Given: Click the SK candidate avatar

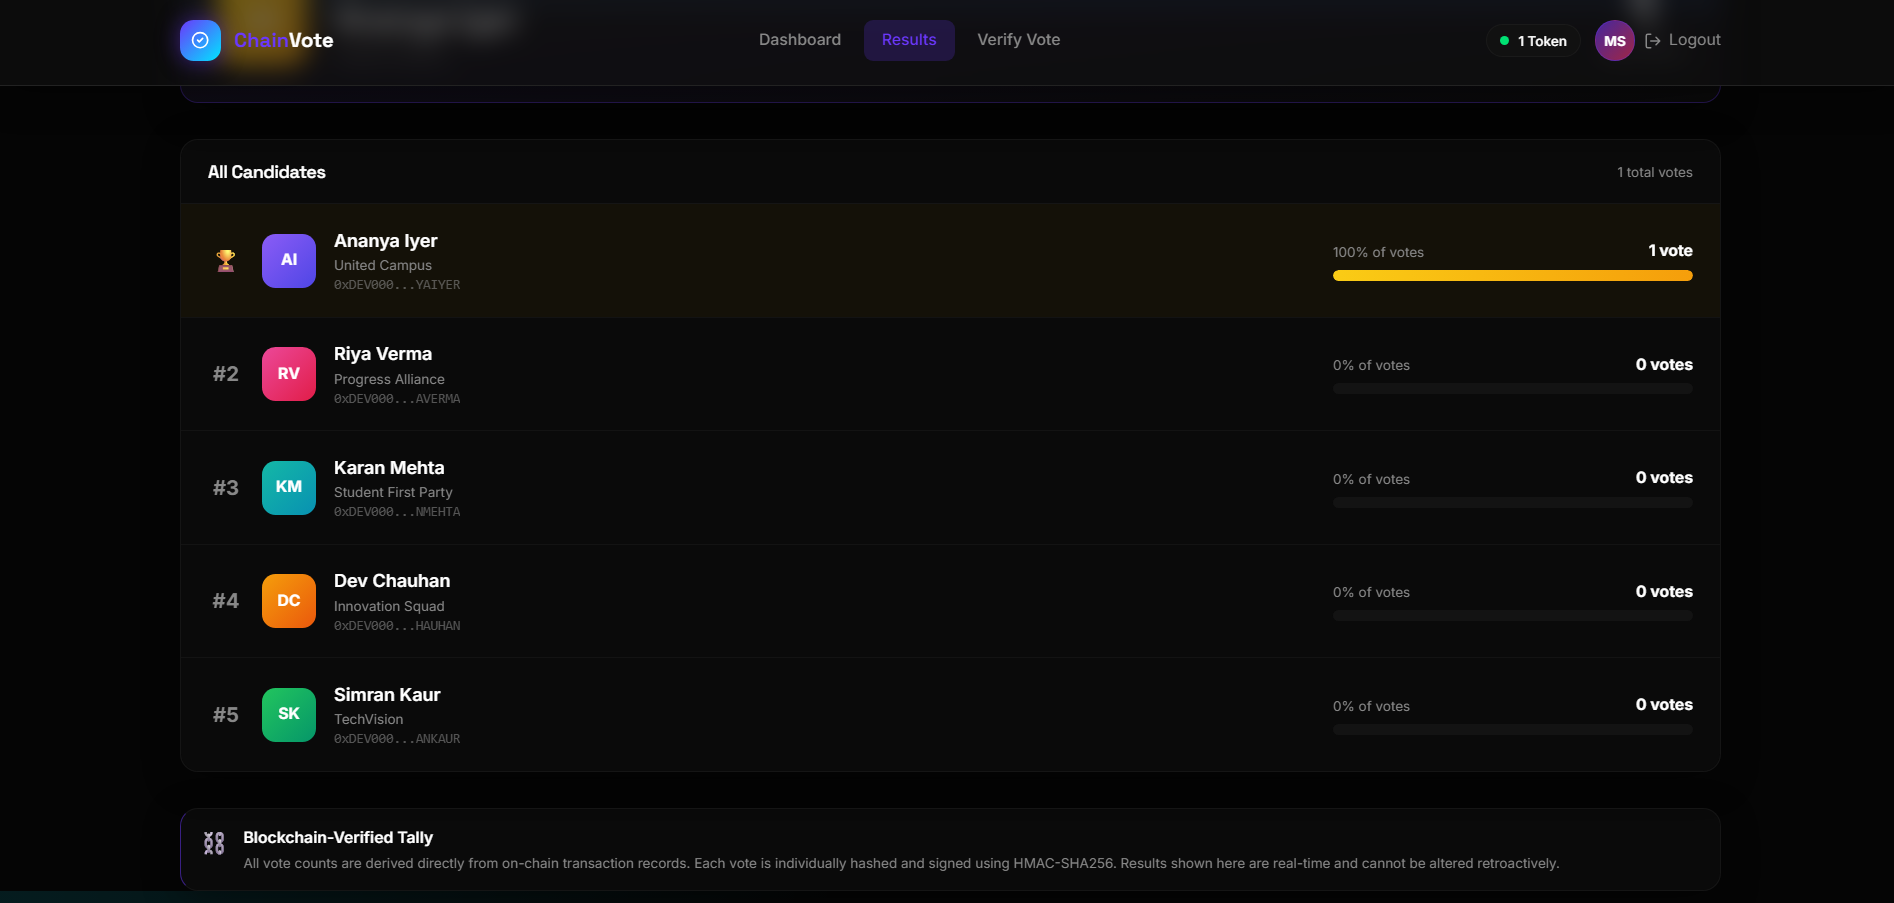Looking at the screenshot, I should 289,715.
